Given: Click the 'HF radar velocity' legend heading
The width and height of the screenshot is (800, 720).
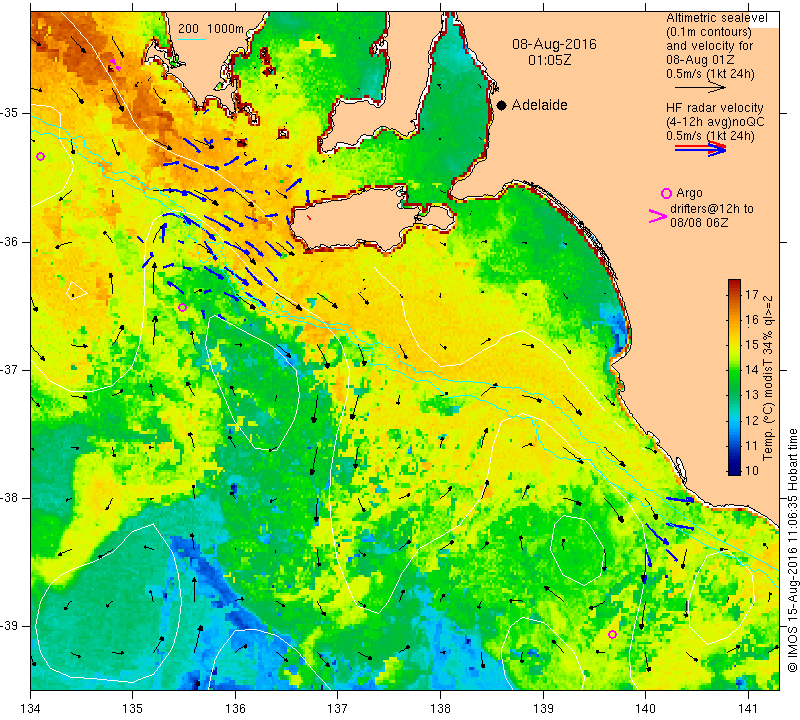Looking at the screenshot, I should tap(714, 108).
